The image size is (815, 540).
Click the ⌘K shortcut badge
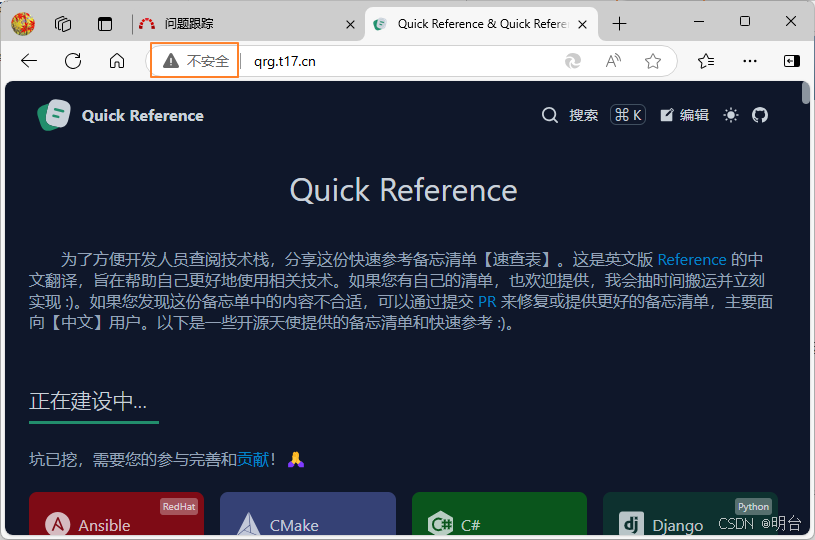click(628, 115)
